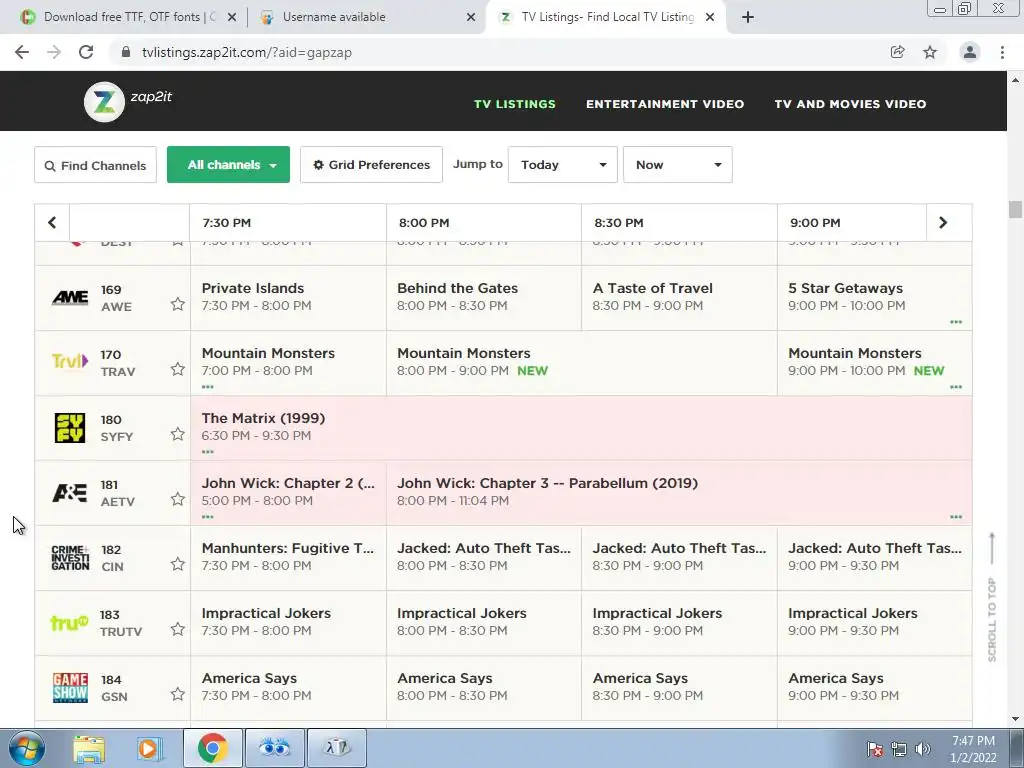This screenshot has height=768, width=1024.
Task: Expand dots under Mountain Monsters 9:00 PM
Action: (x=956, y=387)
